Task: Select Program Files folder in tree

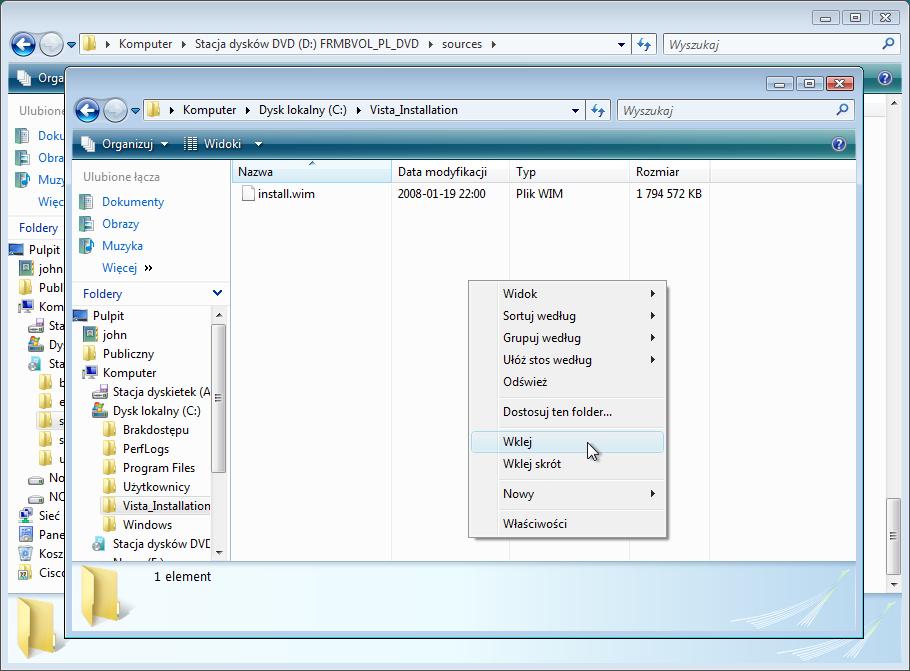Action: 158,468
